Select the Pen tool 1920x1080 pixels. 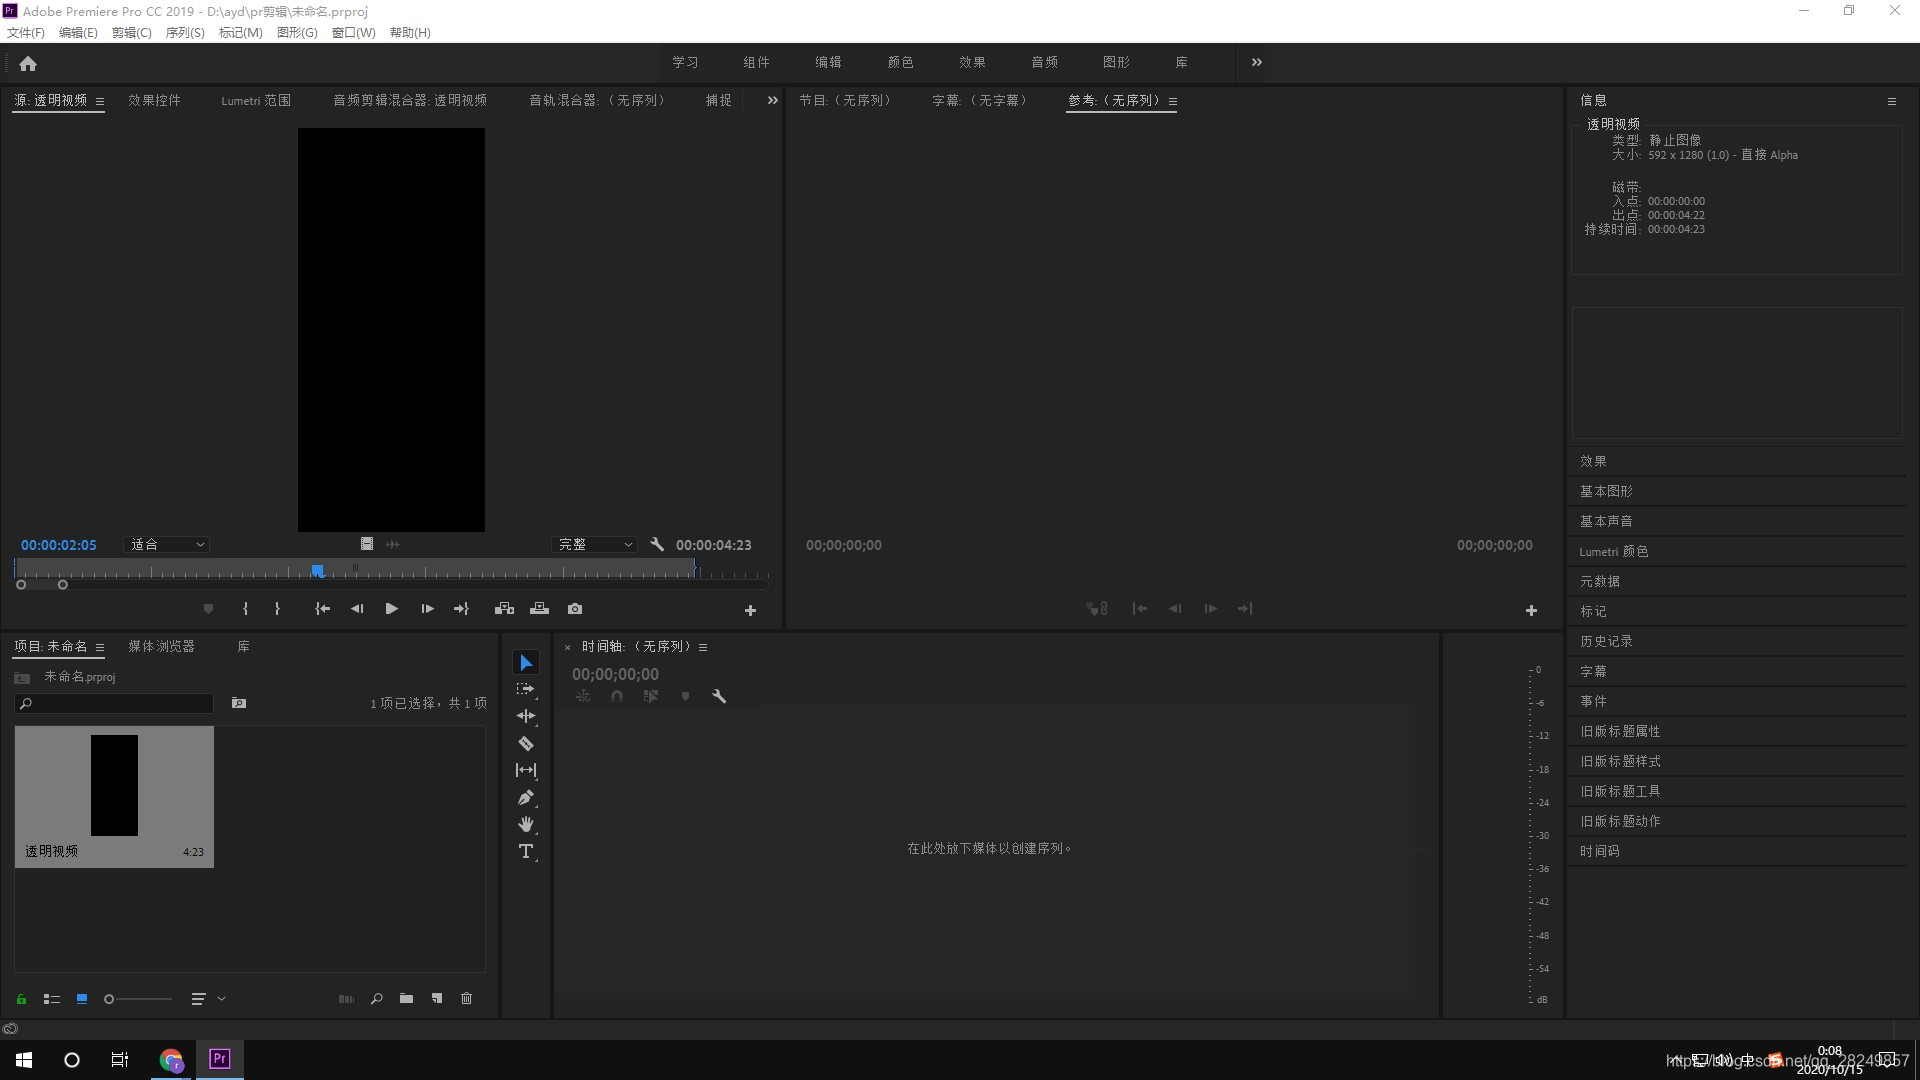point(526,798)
